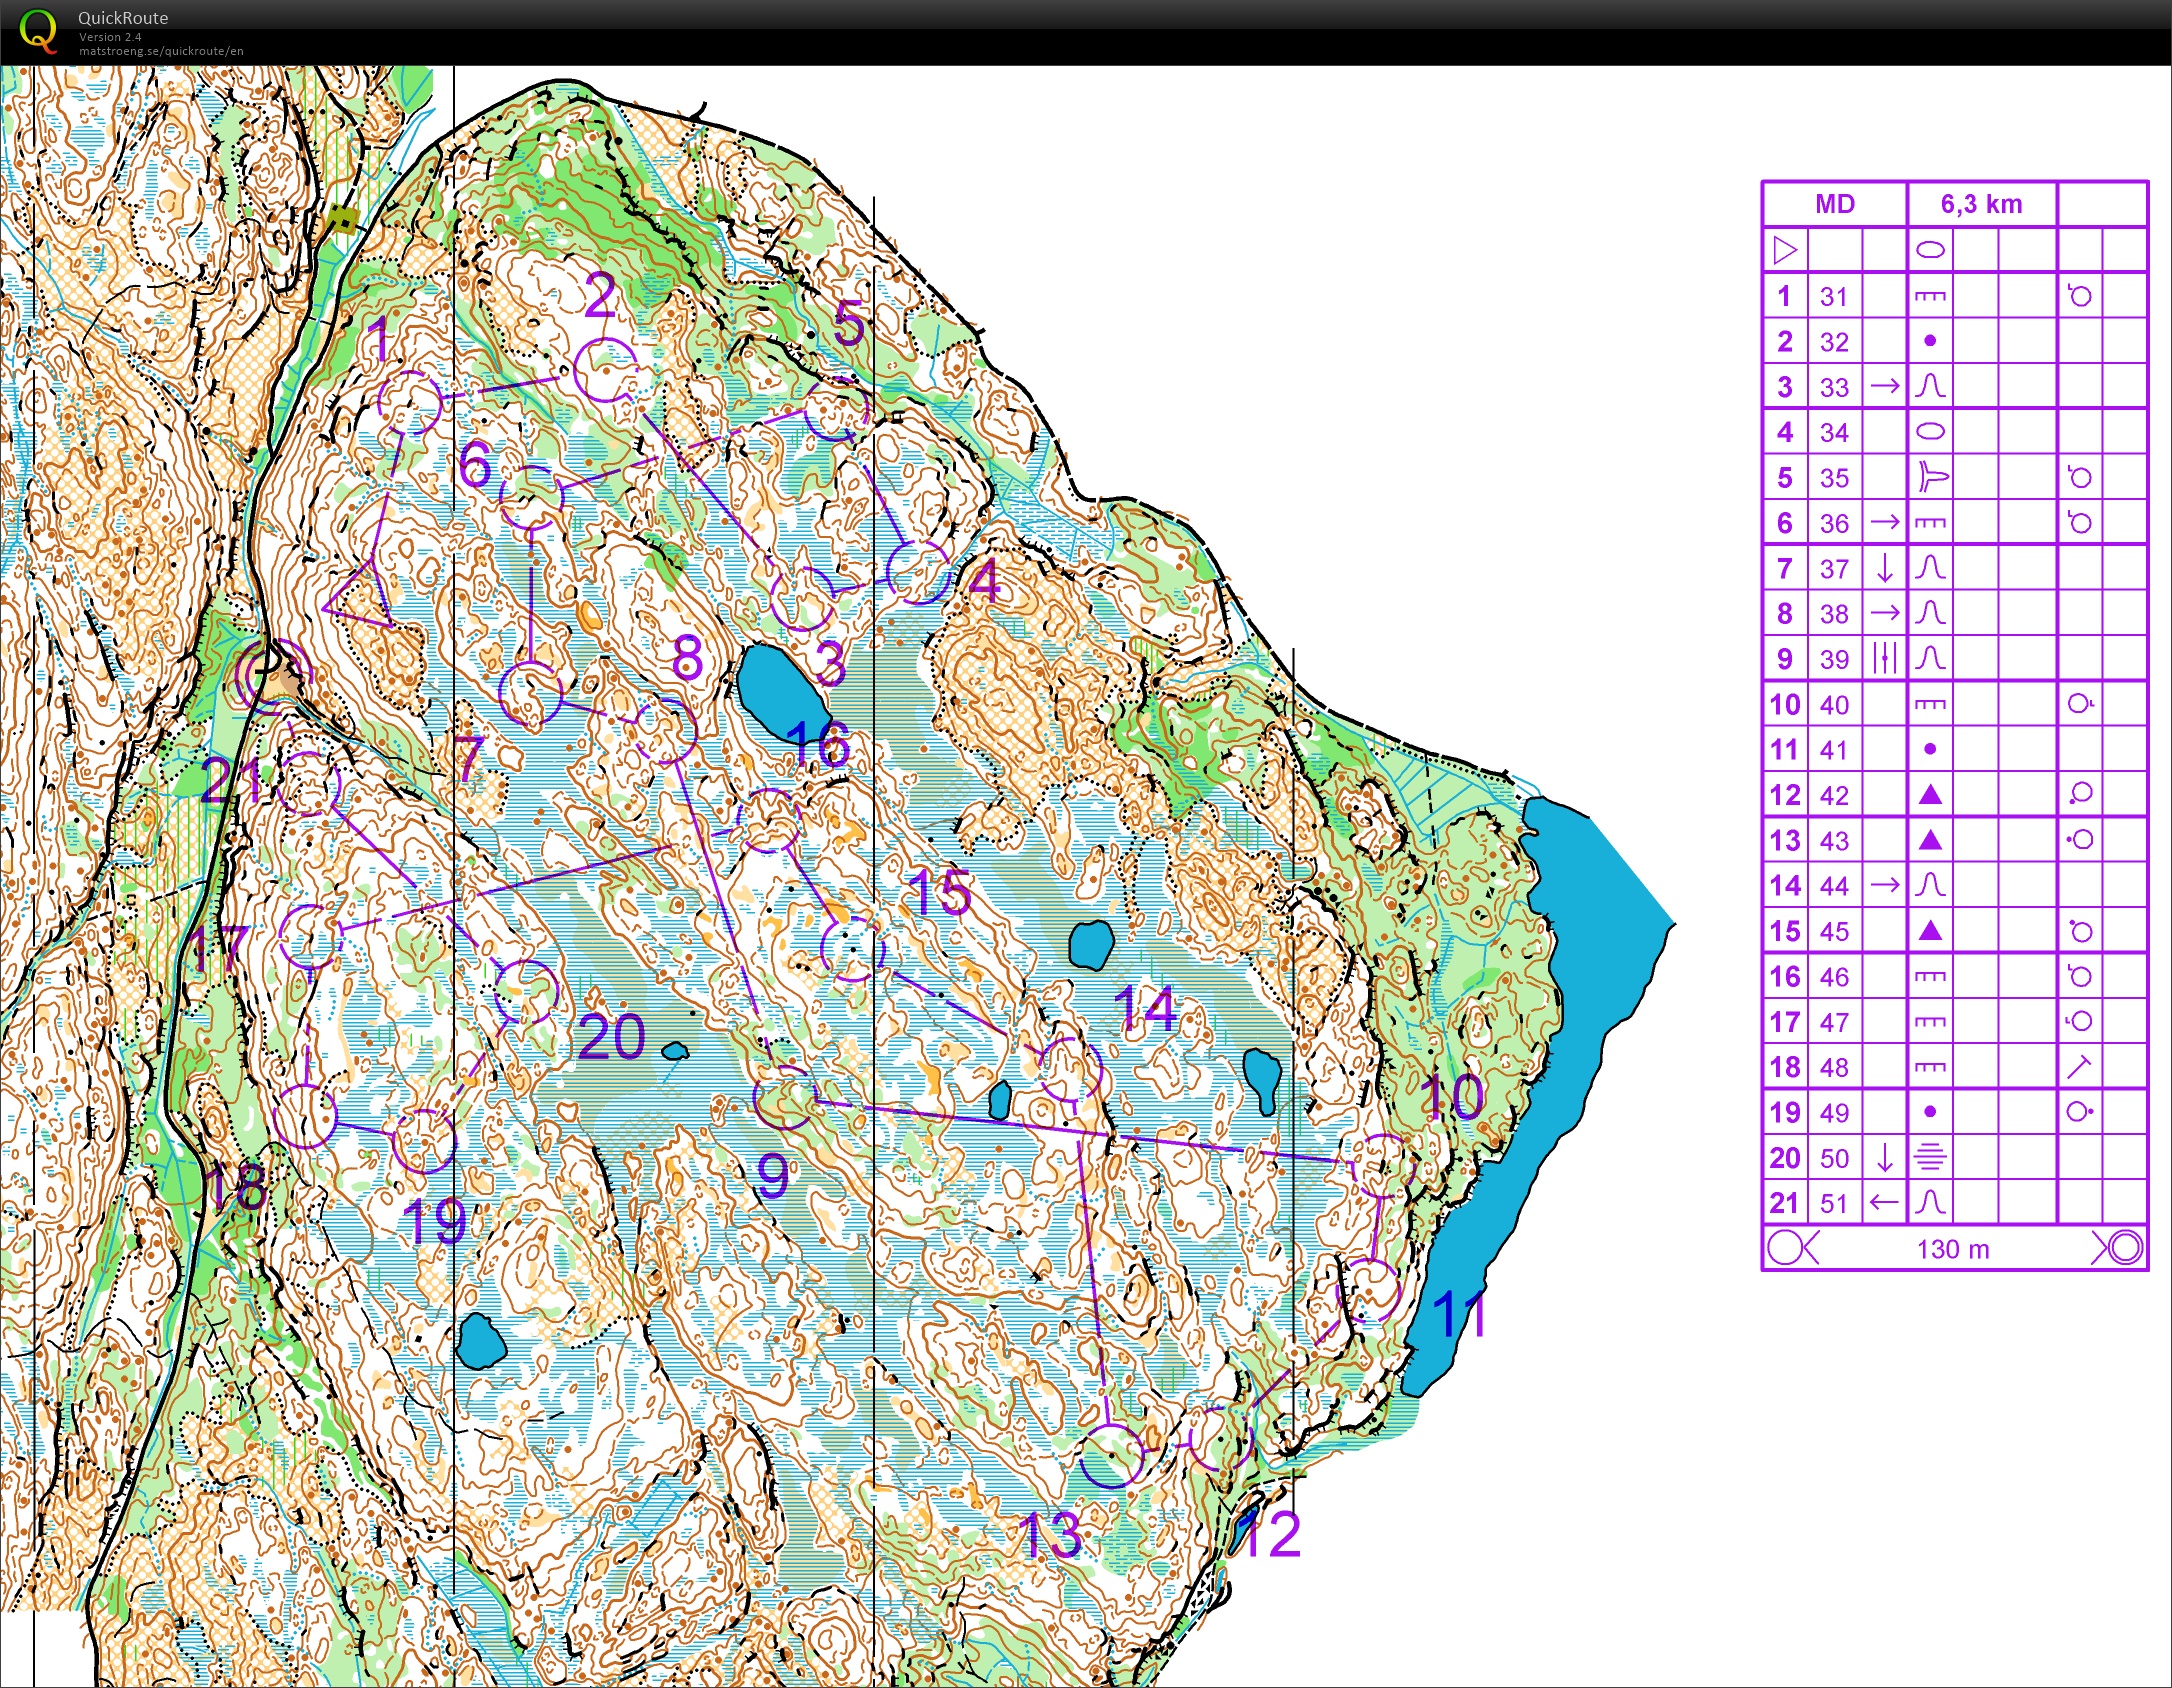Click the depression ellipse symbol in row 4
The image size is (2172, 1688).
[x=1930, y=432]
